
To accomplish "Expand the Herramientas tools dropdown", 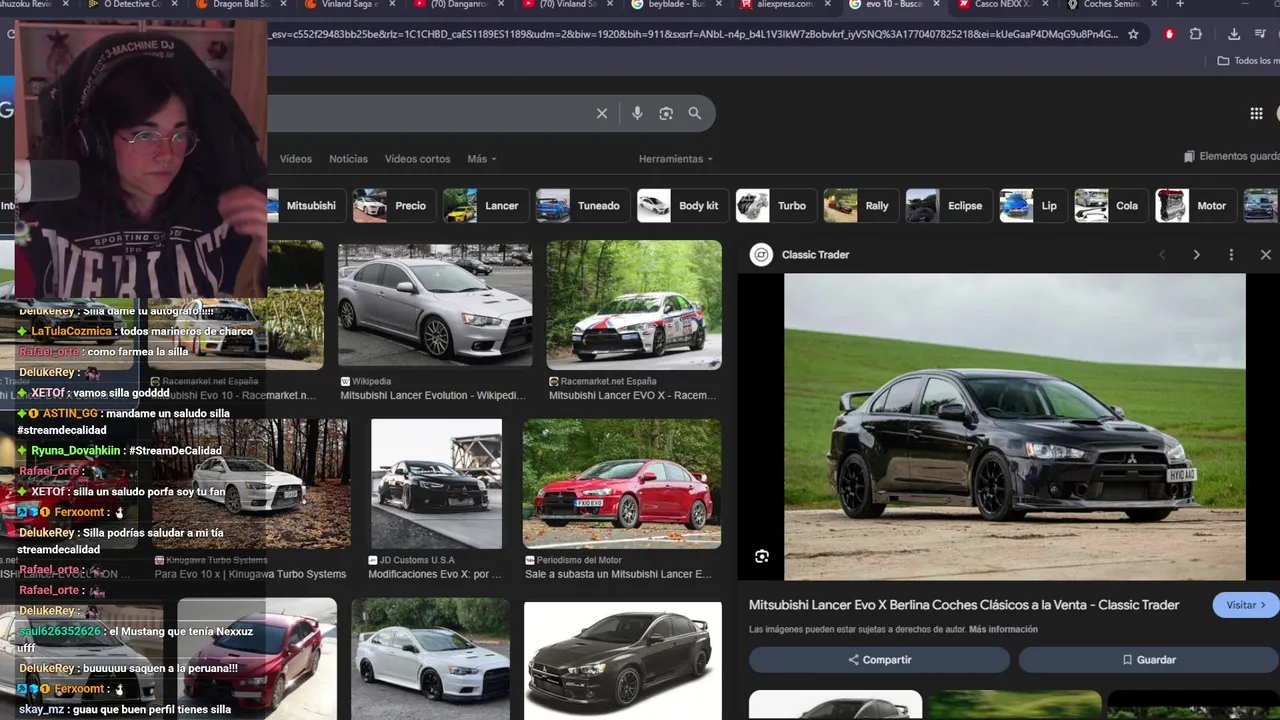I will 676,159.
